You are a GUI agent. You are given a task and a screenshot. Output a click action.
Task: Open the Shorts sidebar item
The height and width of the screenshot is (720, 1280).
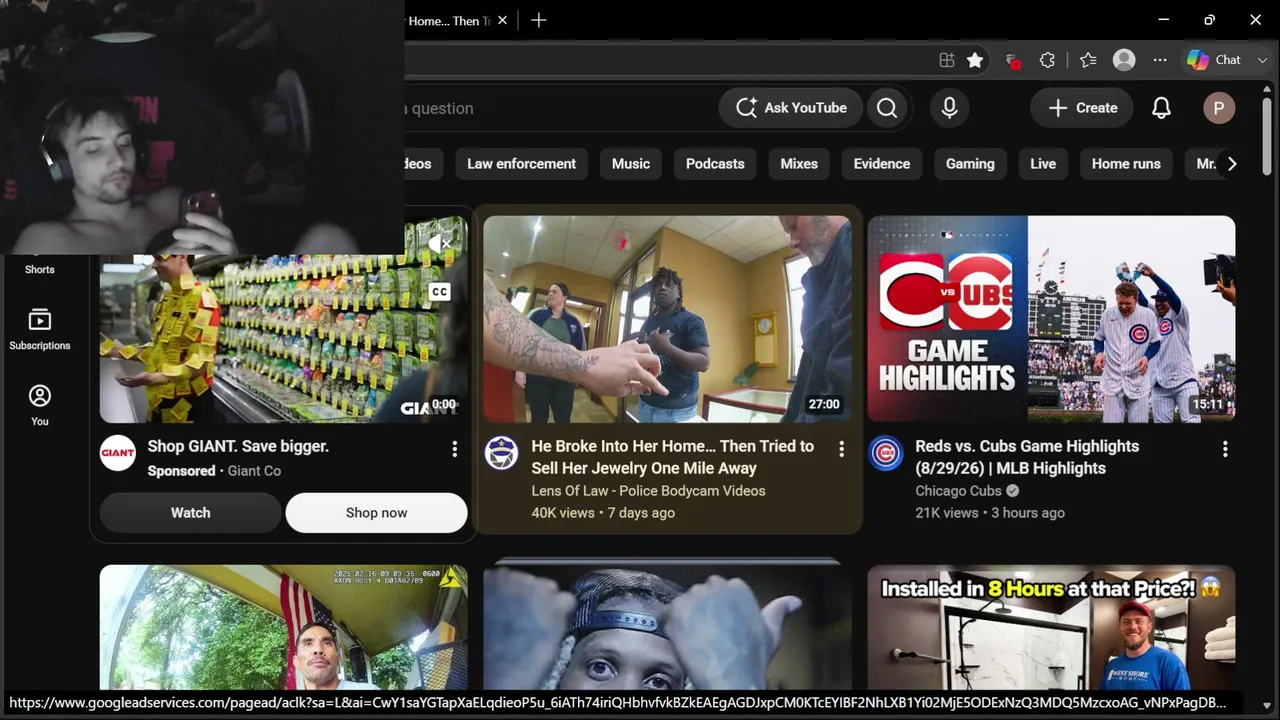(40, 267)
